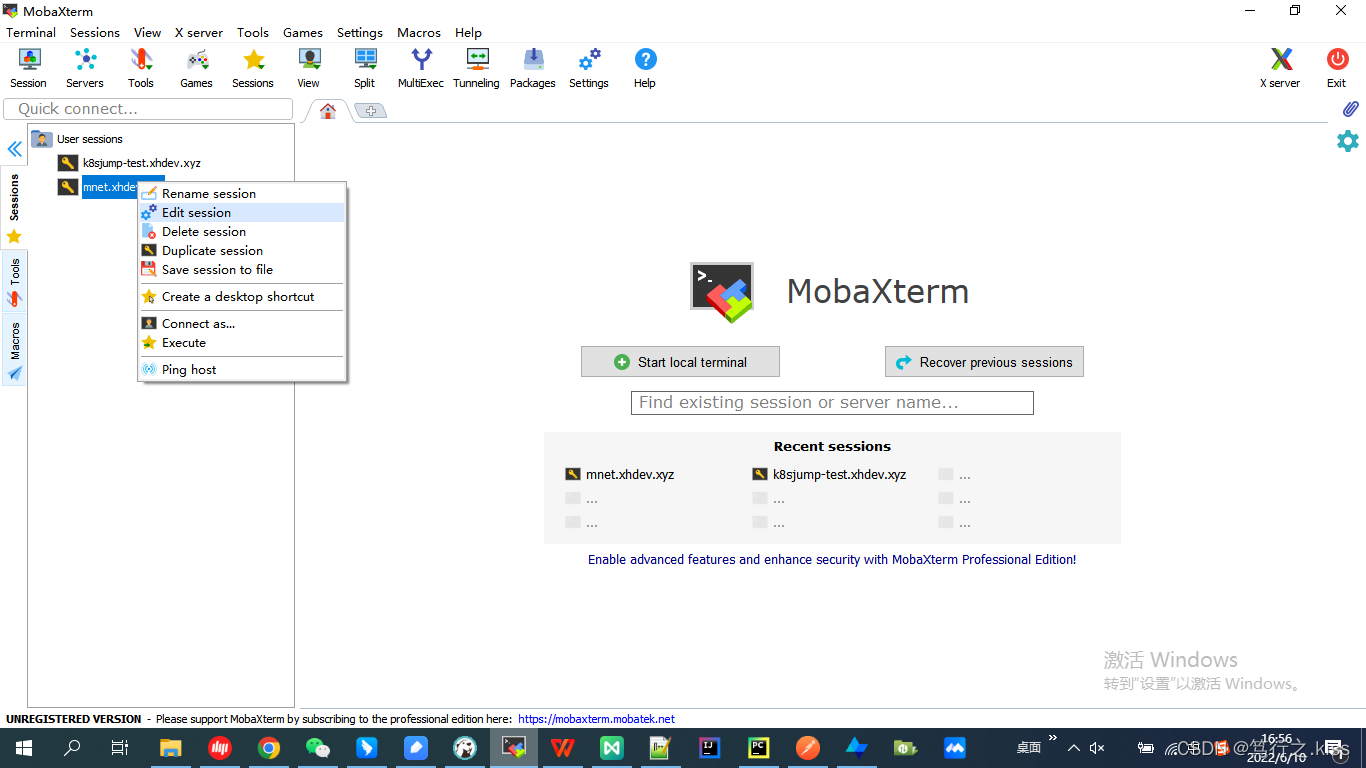Choose Delete session from the context menu
The image size is (1366, 768).
pos(241,232)
